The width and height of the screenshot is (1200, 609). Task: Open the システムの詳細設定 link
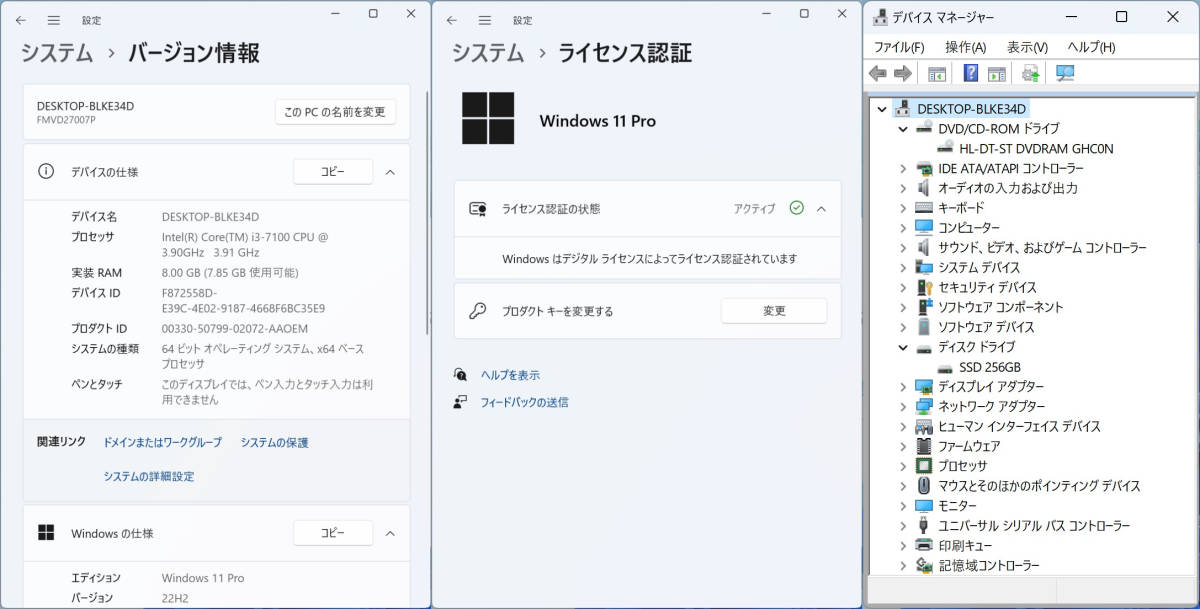point(149,476)
